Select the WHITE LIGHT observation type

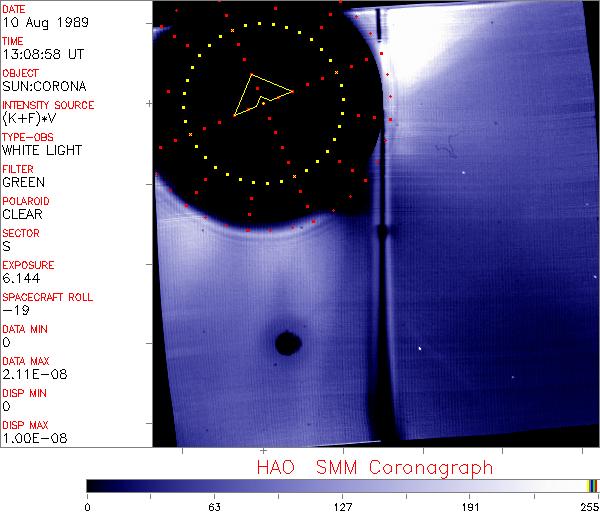(42, 150)
